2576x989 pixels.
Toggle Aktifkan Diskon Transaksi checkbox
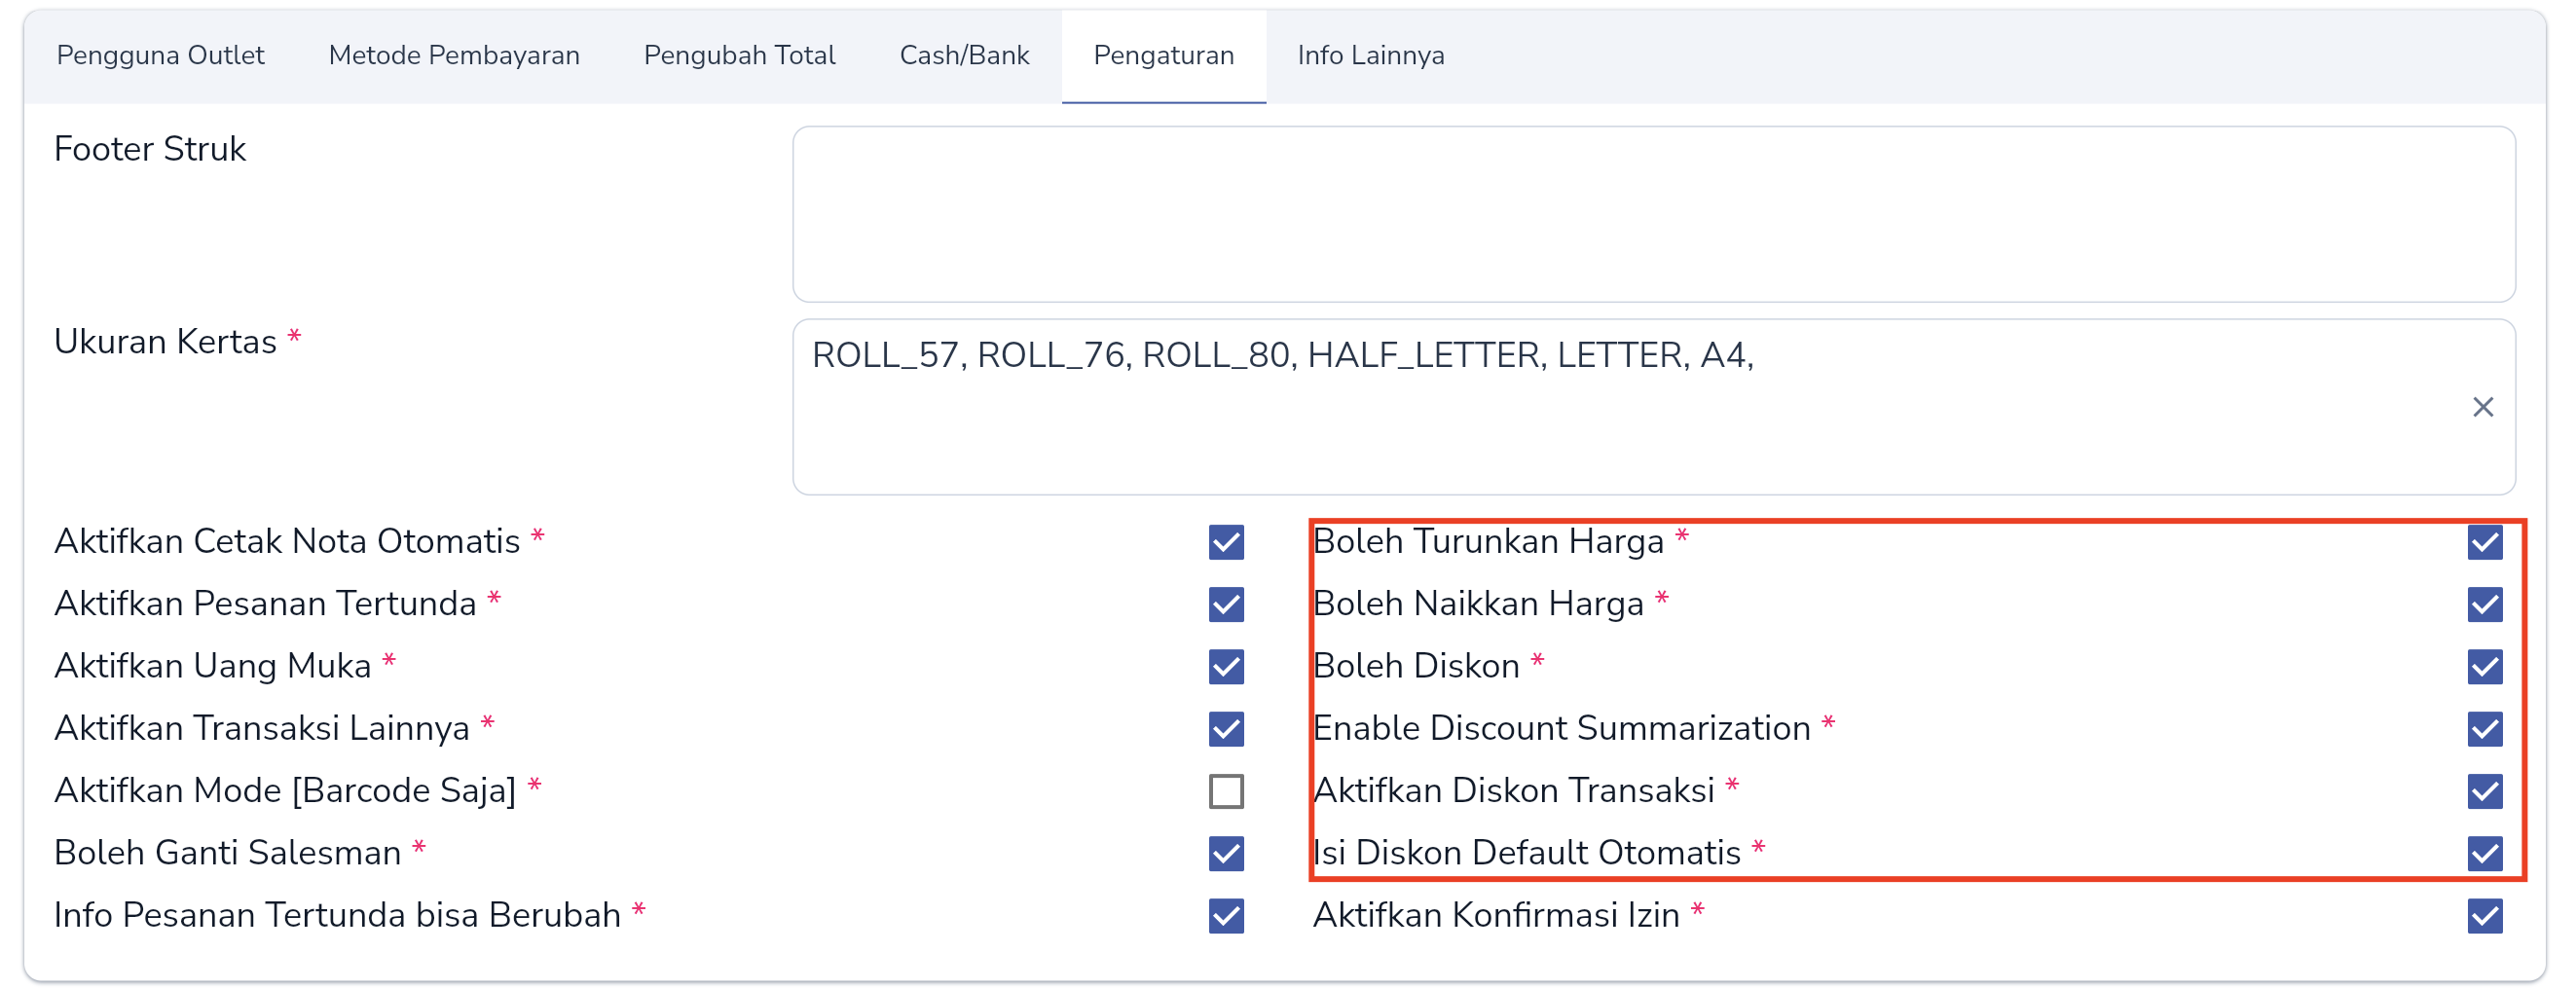tap(2484, 791)
